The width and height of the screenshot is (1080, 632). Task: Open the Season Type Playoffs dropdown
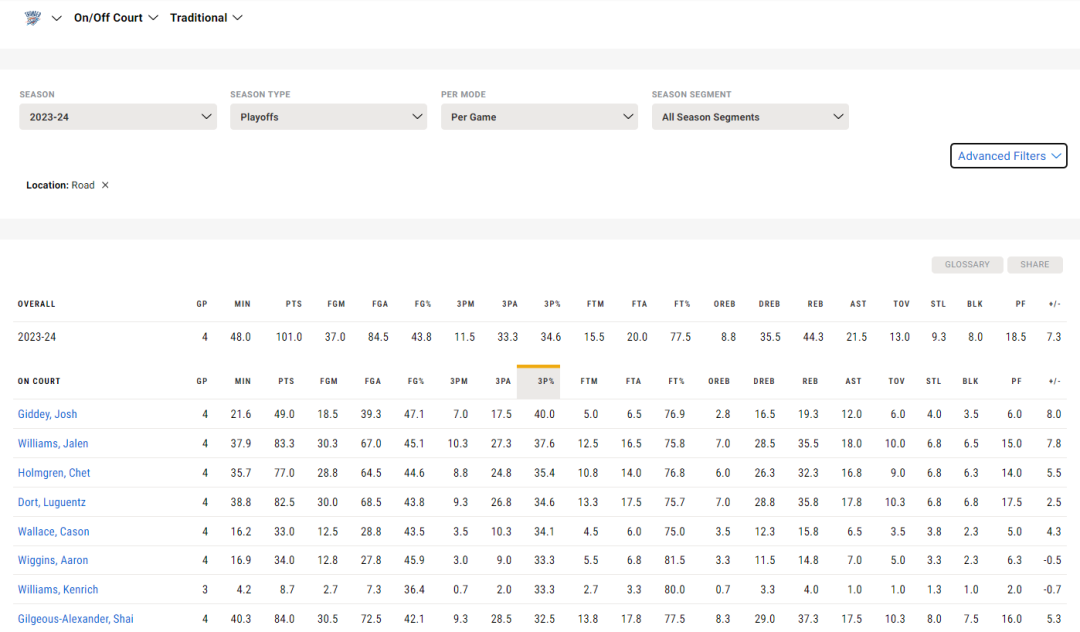pos(329,117)
